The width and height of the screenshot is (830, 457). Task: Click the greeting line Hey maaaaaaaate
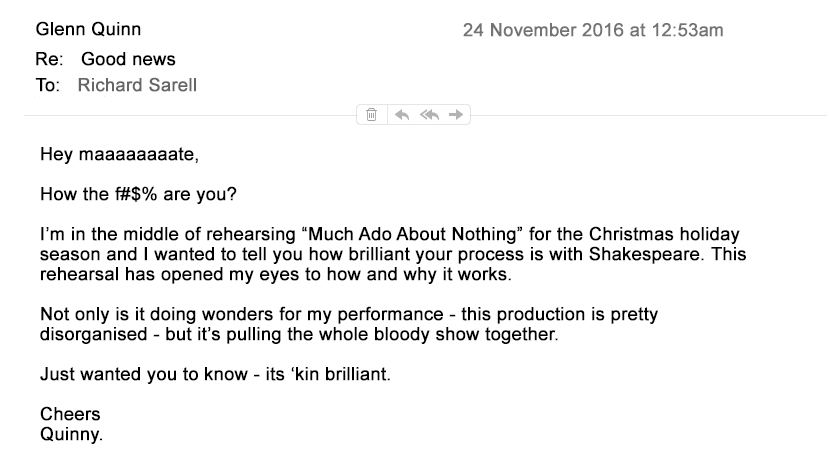[x=120, y=155]
